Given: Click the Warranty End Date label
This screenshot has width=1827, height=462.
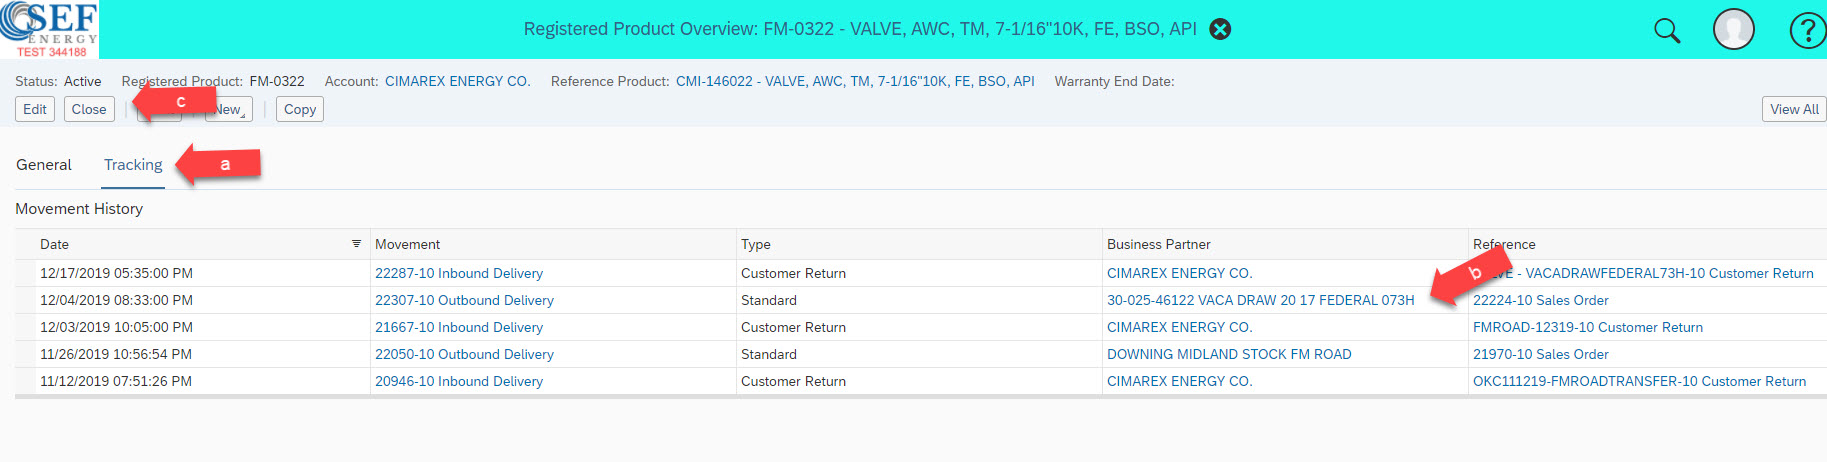Looking at the screenshot, I should (x=1114, y=81).
